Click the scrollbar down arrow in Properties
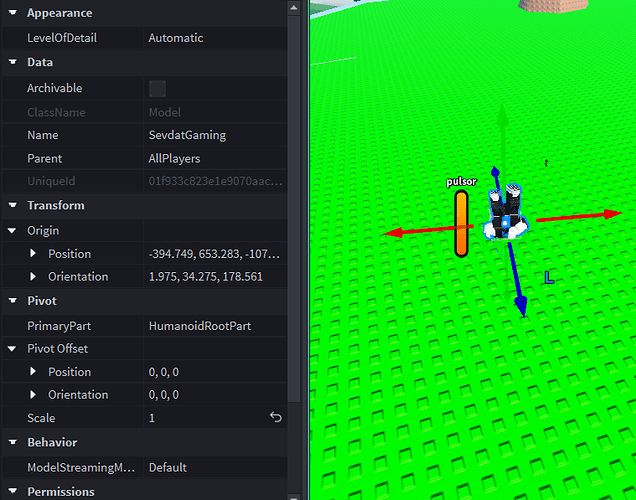Image resolution: width=636 pixels, height=500 pixels. point(294,497)
